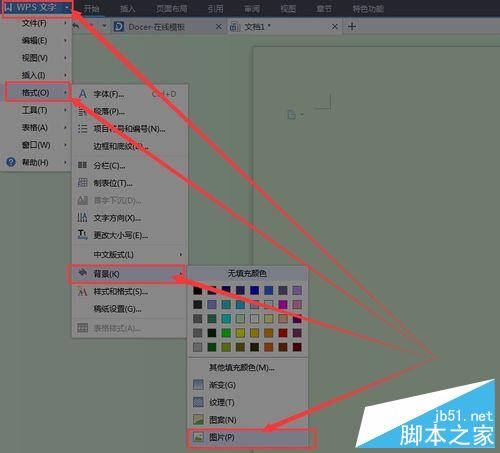Choose 边框和底纹(B) borders and shading
This screenshot has height=453, width=500.
130,146
